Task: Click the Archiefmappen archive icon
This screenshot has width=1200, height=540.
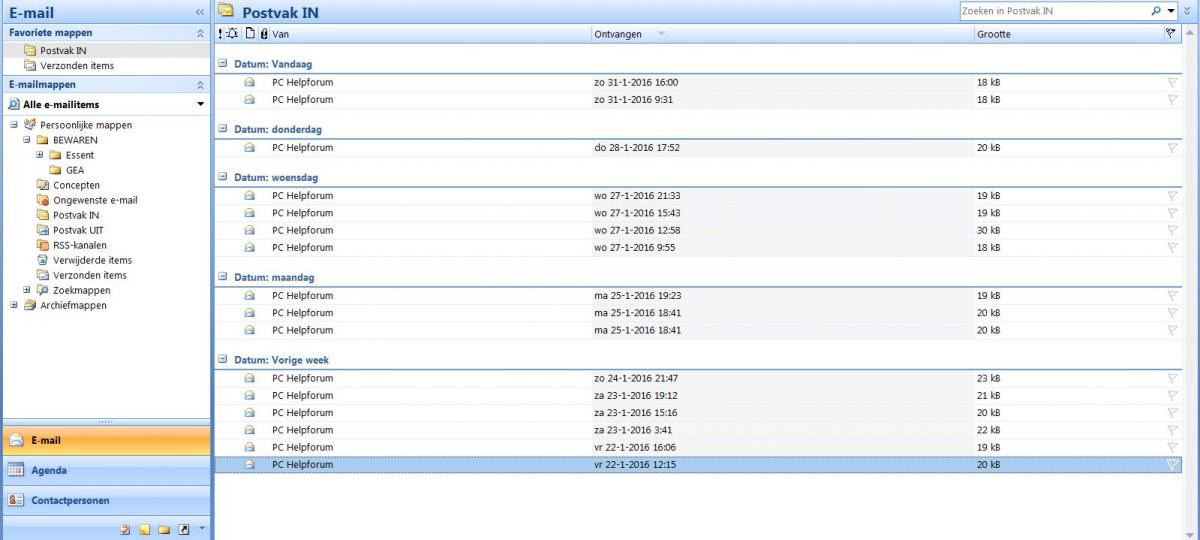Action: click(x=29, y=305)
